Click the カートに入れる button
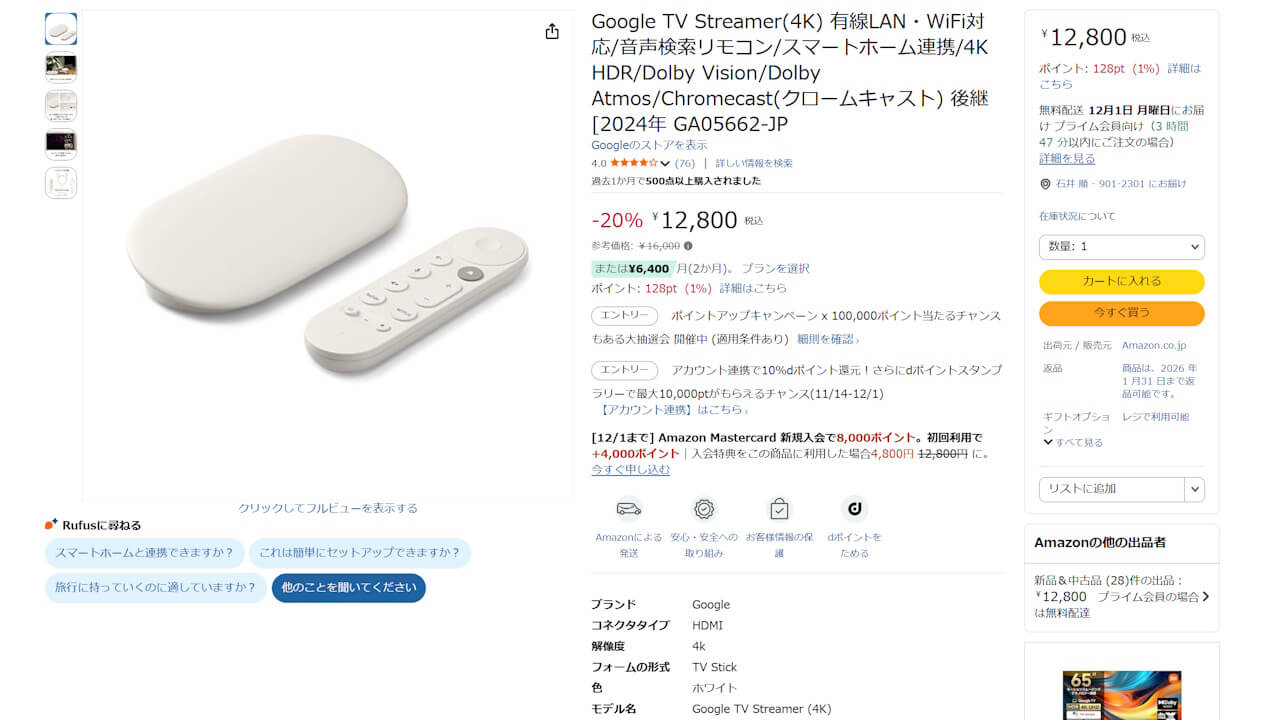1280x720 pixels. tap(1121, 282)
